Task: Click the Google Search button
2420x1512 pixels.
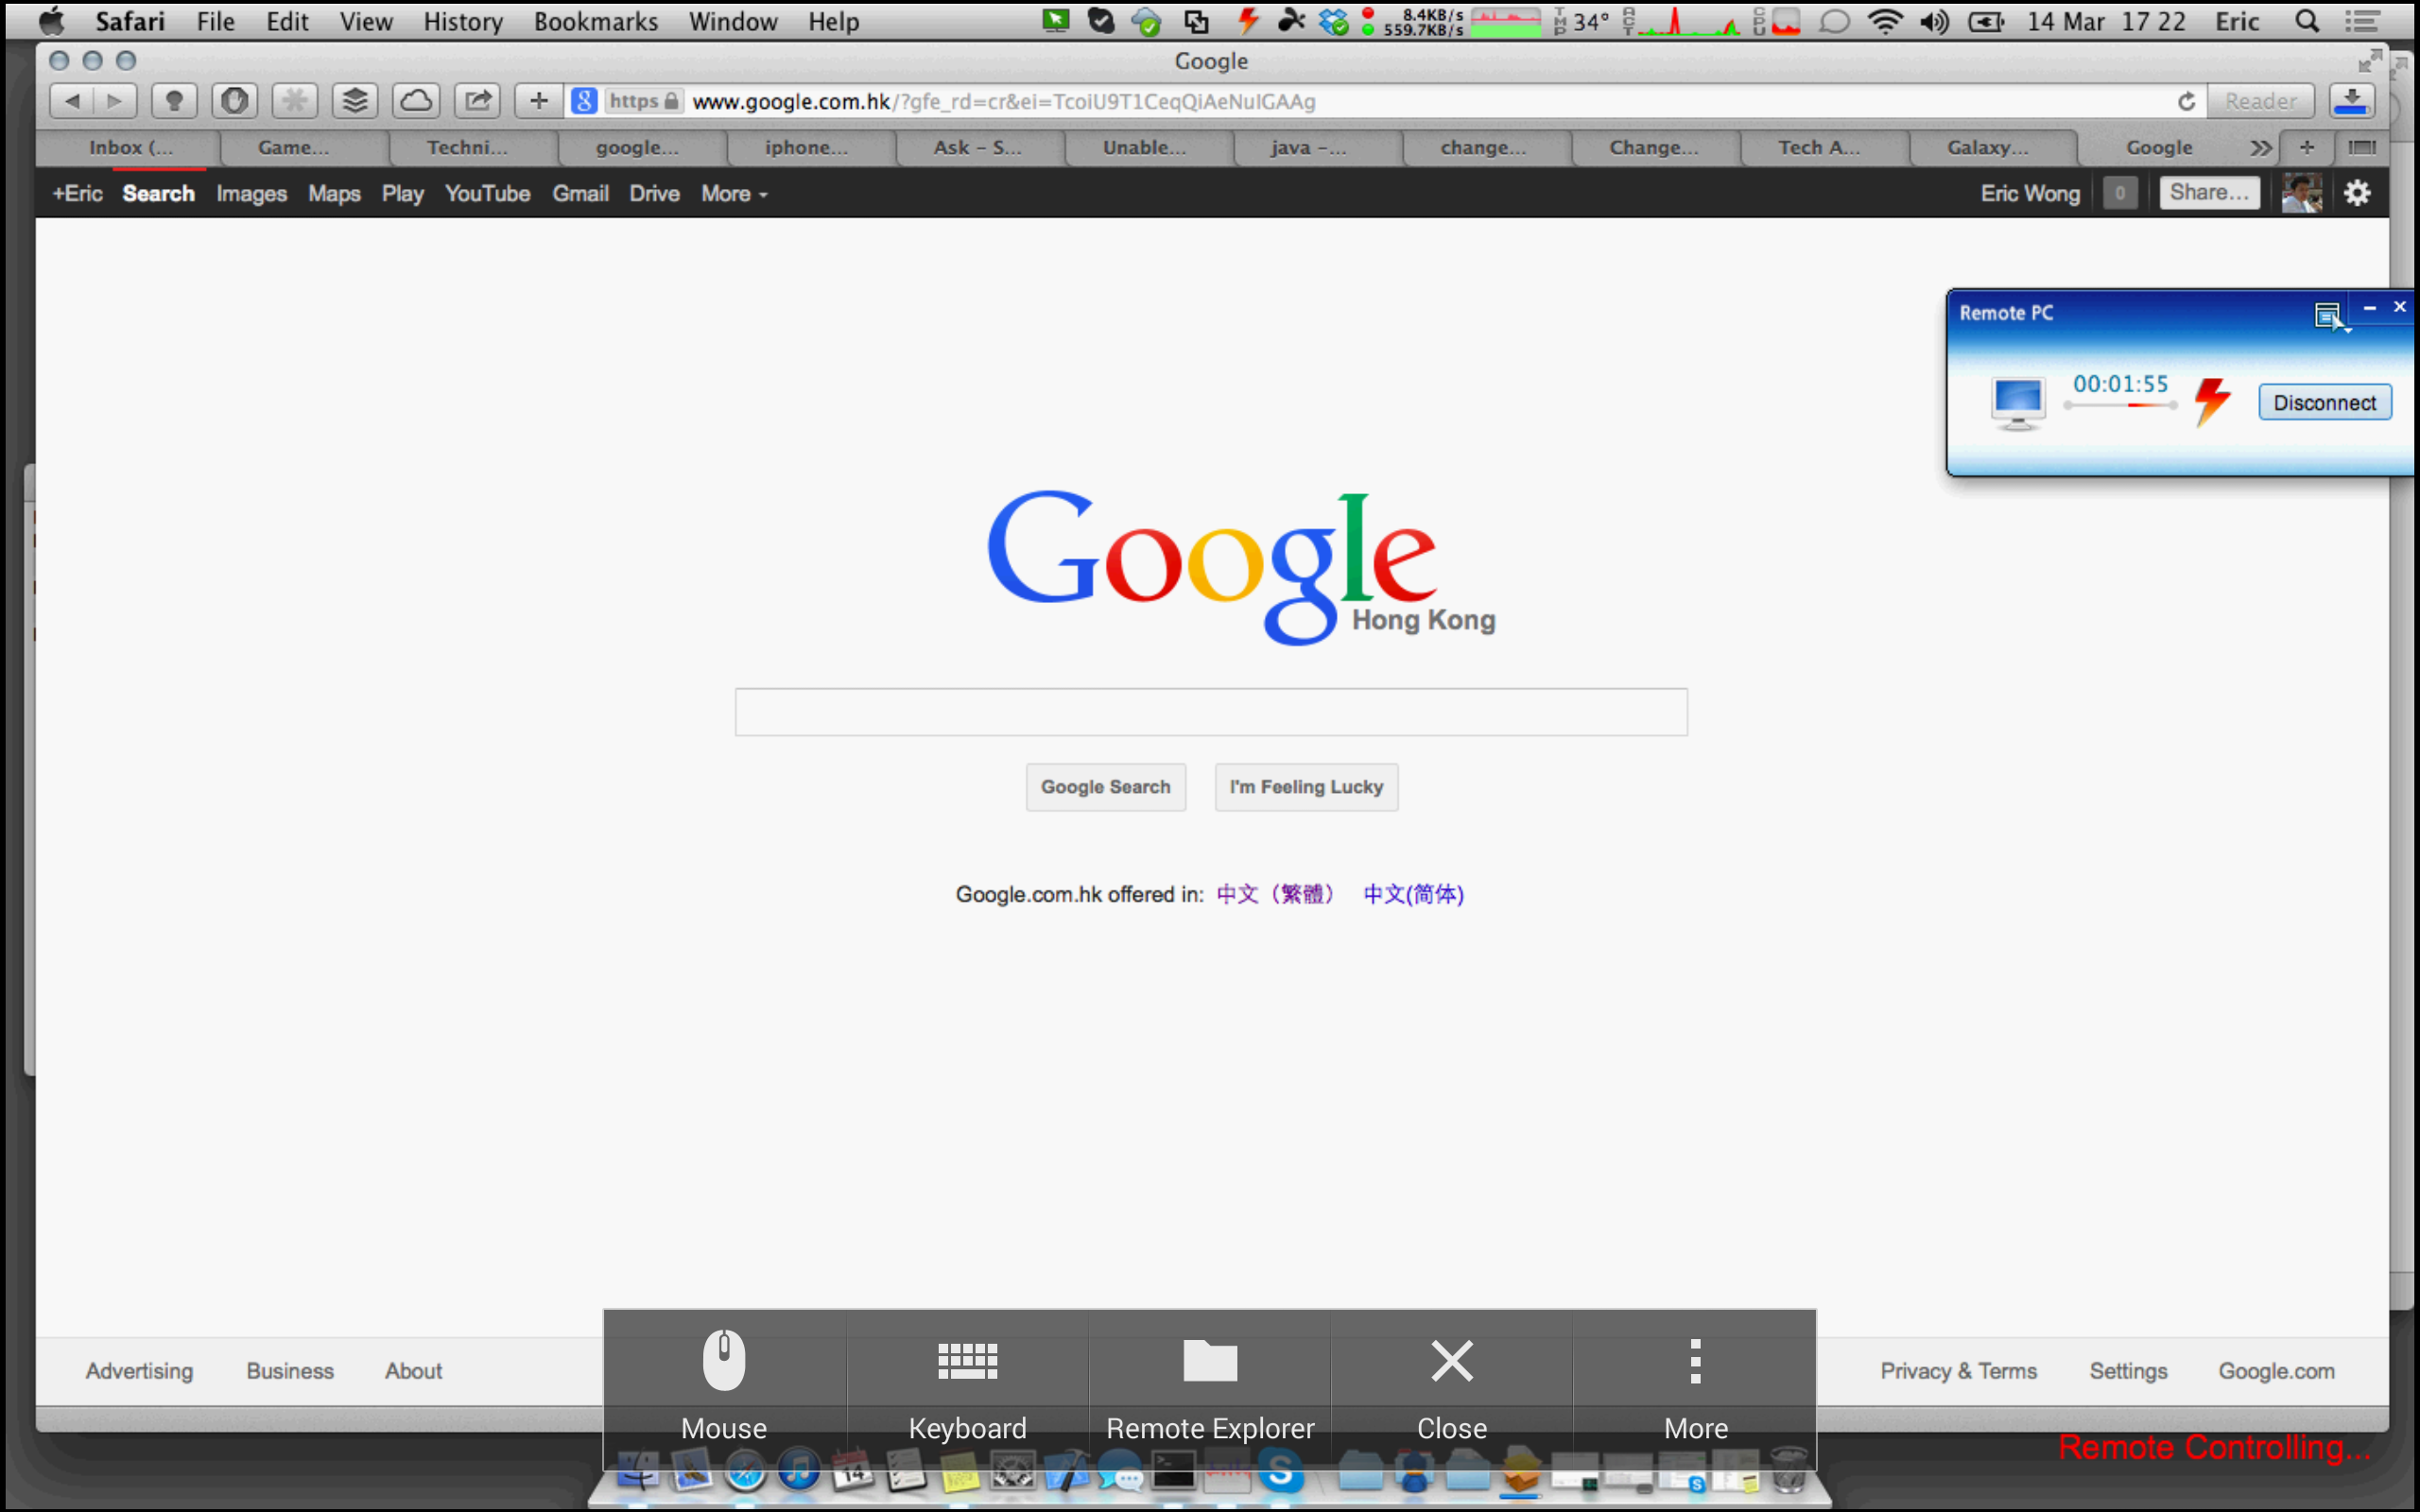Action: (x=1105, y=787)
